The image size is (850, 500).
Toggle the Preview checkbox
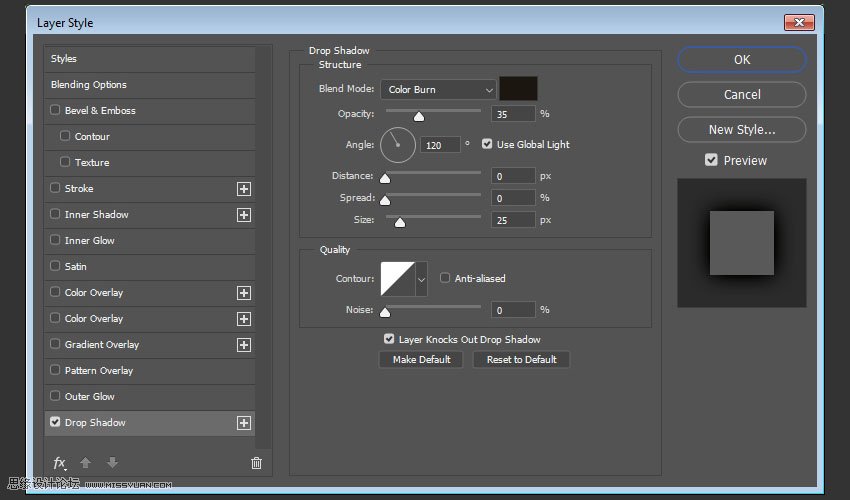point(711,160)
